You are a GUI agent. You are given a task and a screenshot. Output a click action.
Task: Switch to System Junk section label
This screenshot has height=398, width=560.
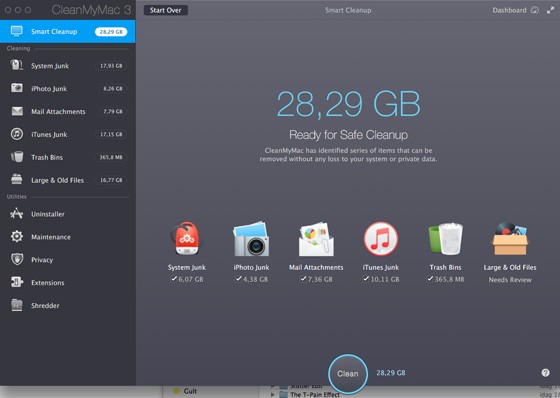click(x=50, y=66)
